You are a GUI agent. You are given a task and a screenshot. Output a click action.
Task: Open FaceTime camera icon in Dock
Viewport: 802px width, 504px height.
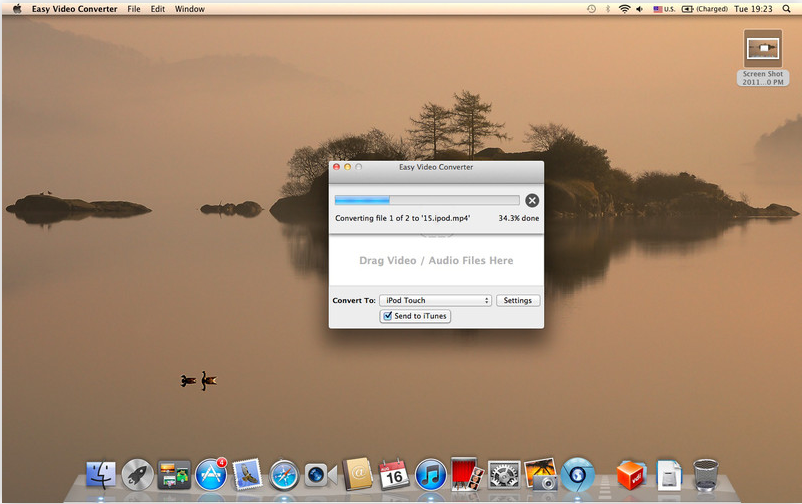point(321,475)
